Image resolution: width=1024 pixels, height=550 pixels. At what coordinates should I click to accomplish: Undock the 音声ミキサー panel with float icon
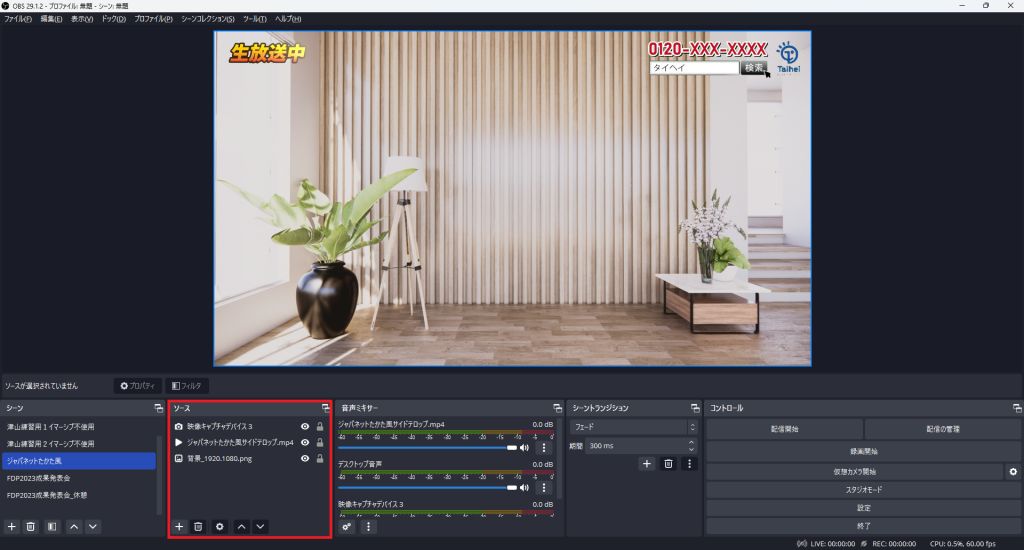(x=558, y=408)
